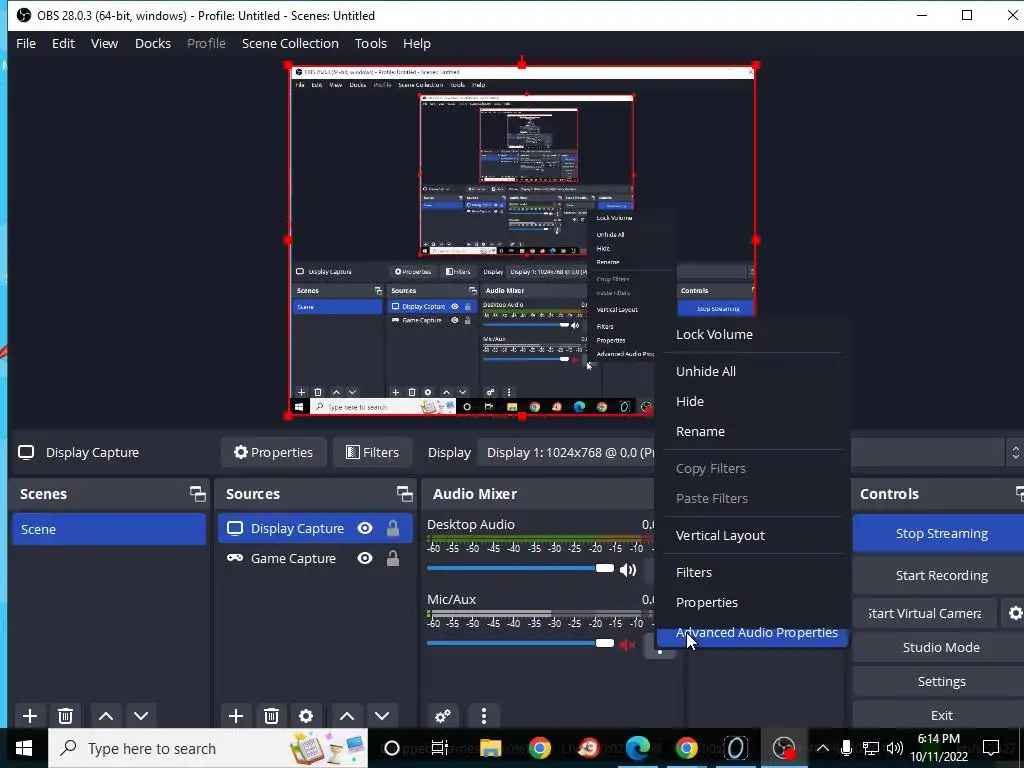
Task: Click the Windows search box
Action: pos(208,748)
